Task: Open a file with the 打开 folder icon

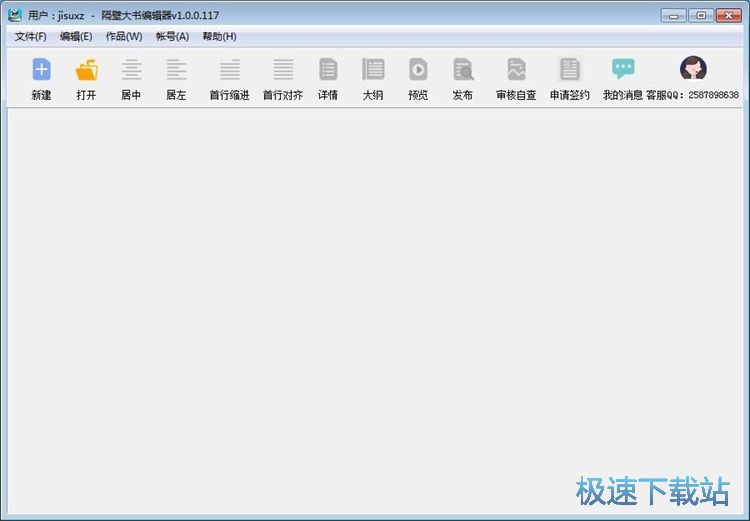Action: (x=87, y=70)
